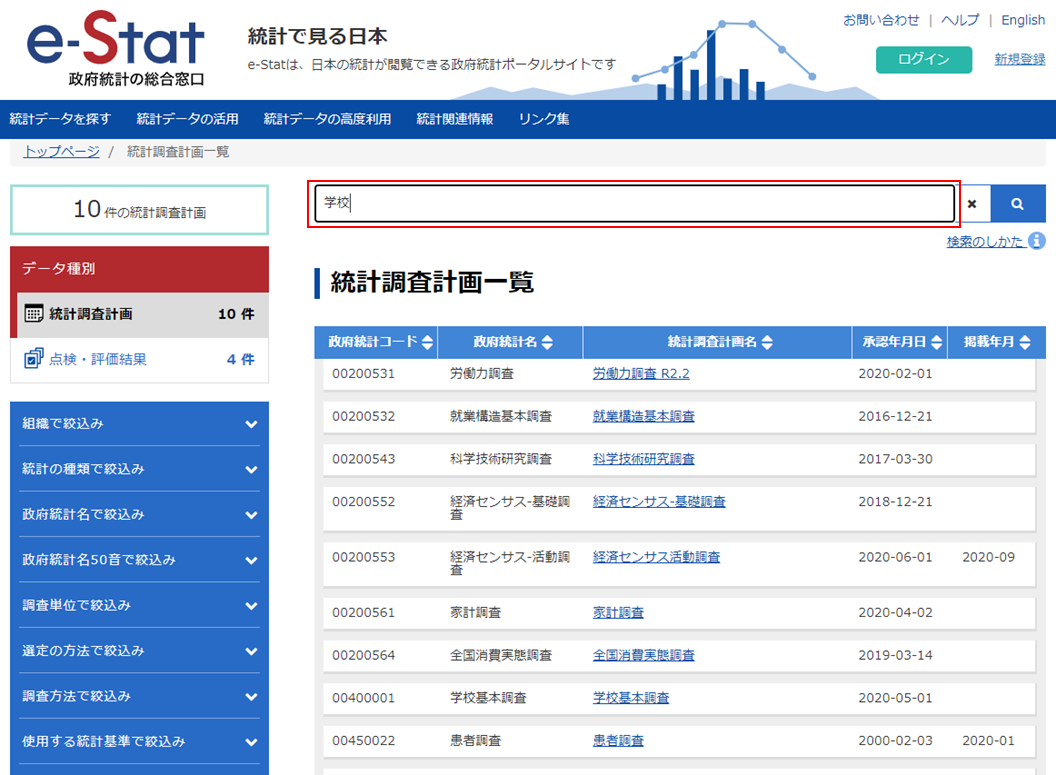Click the 10件の統計調査計画 count box
The height and width of the screenshot is (775, 1056).
tap(139, 210)
